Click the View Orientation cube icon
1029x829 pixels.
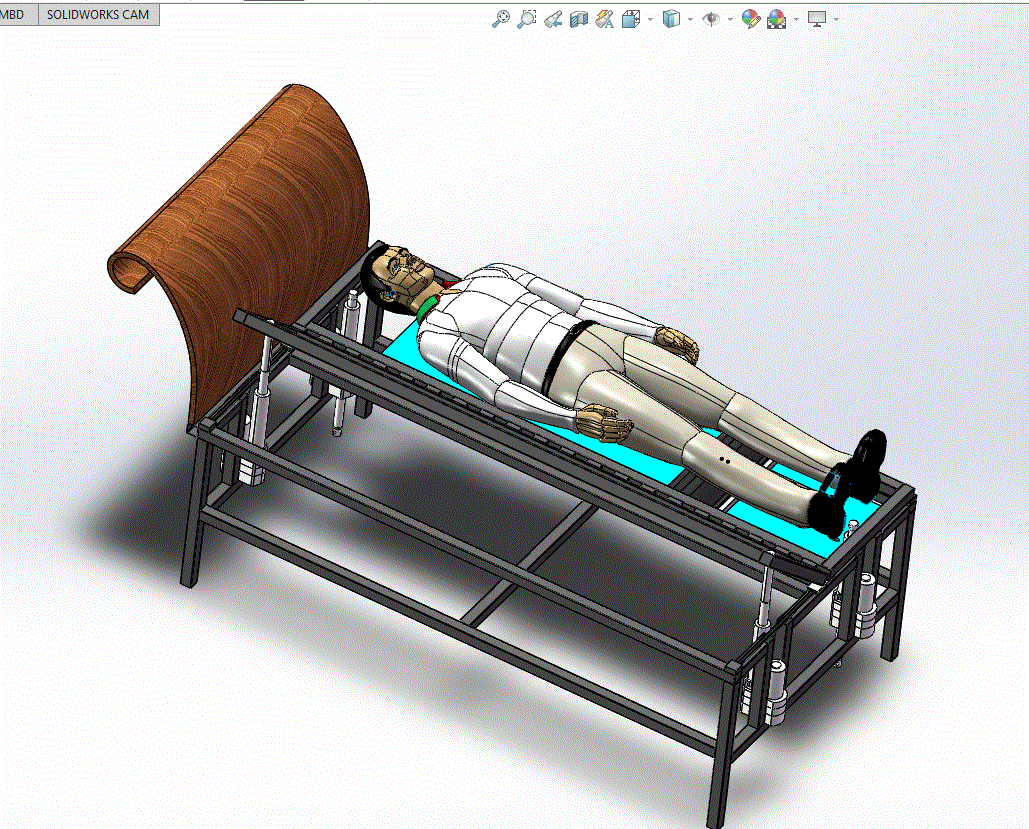coord(631,19)
